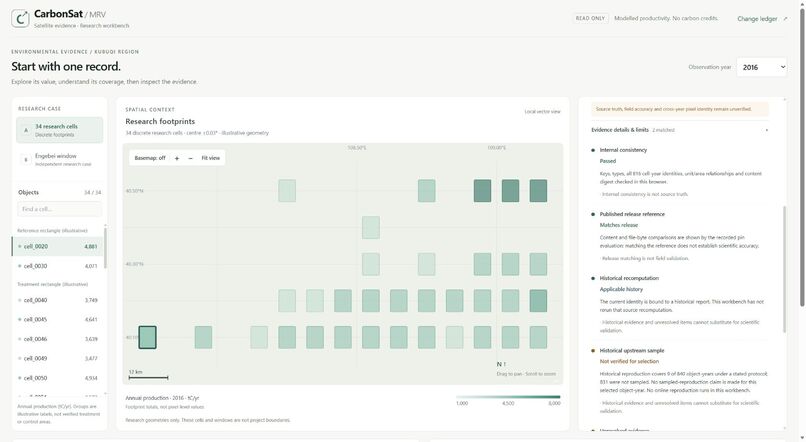Screen dimensions: 806x442
Task: Click the orange unverified source truth notice
Action: 680,109
